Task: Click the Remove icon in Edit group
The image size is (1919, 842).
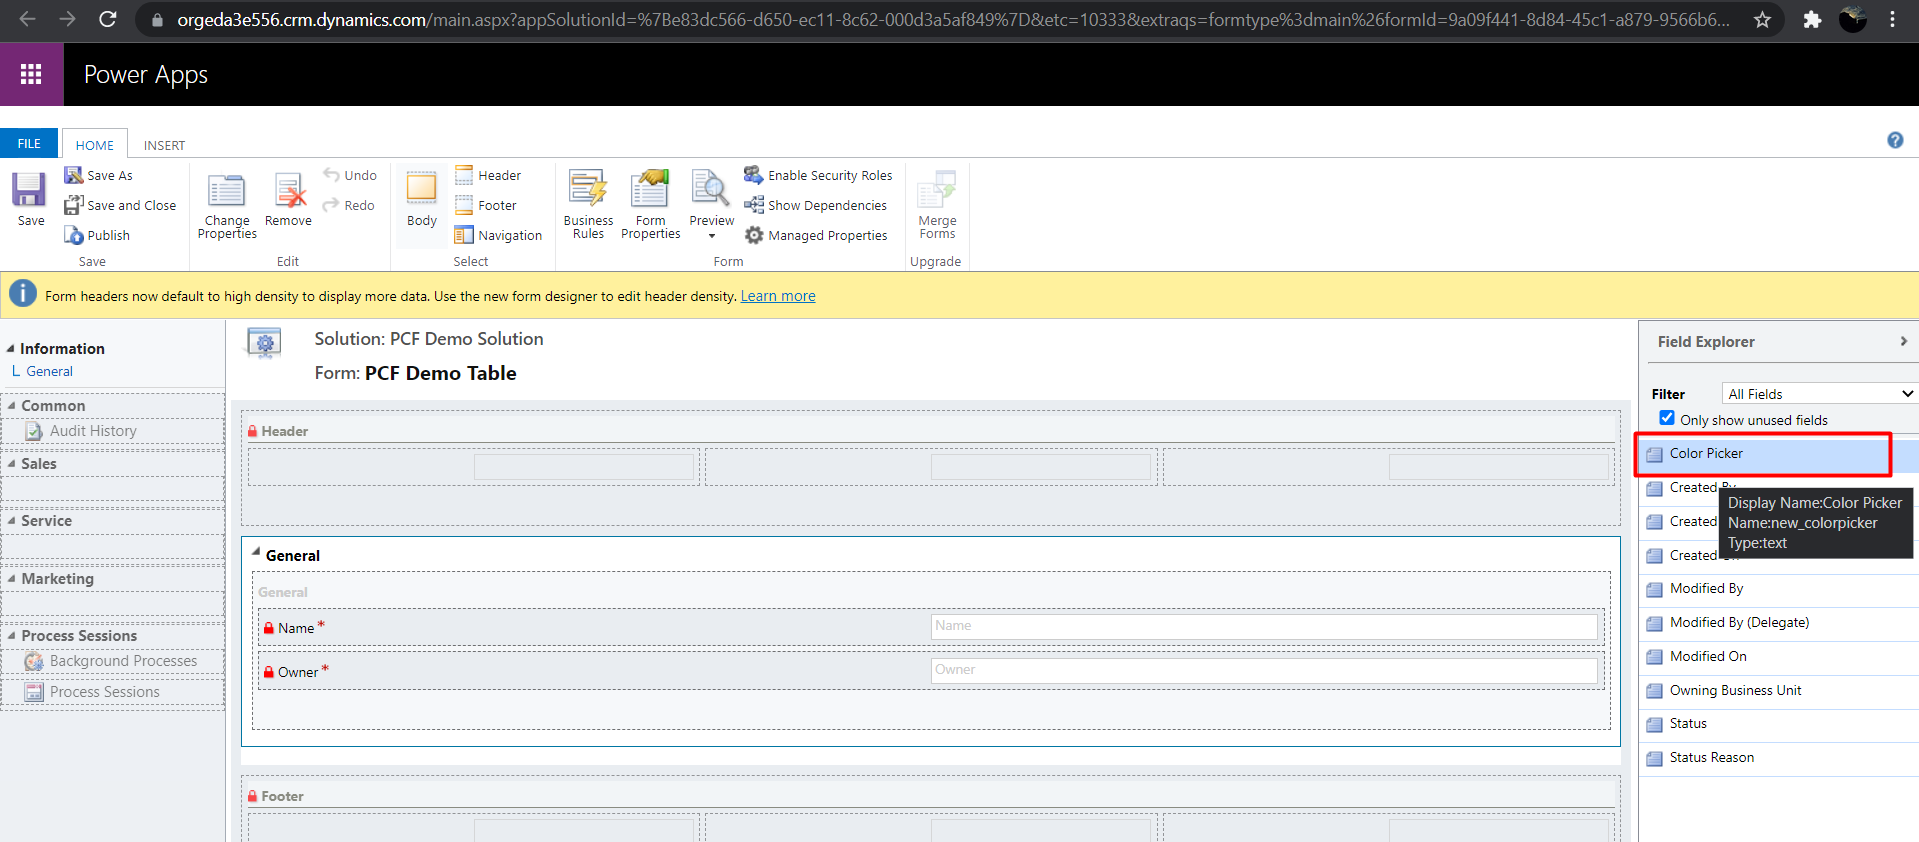Action: click(x=289, y=192)
